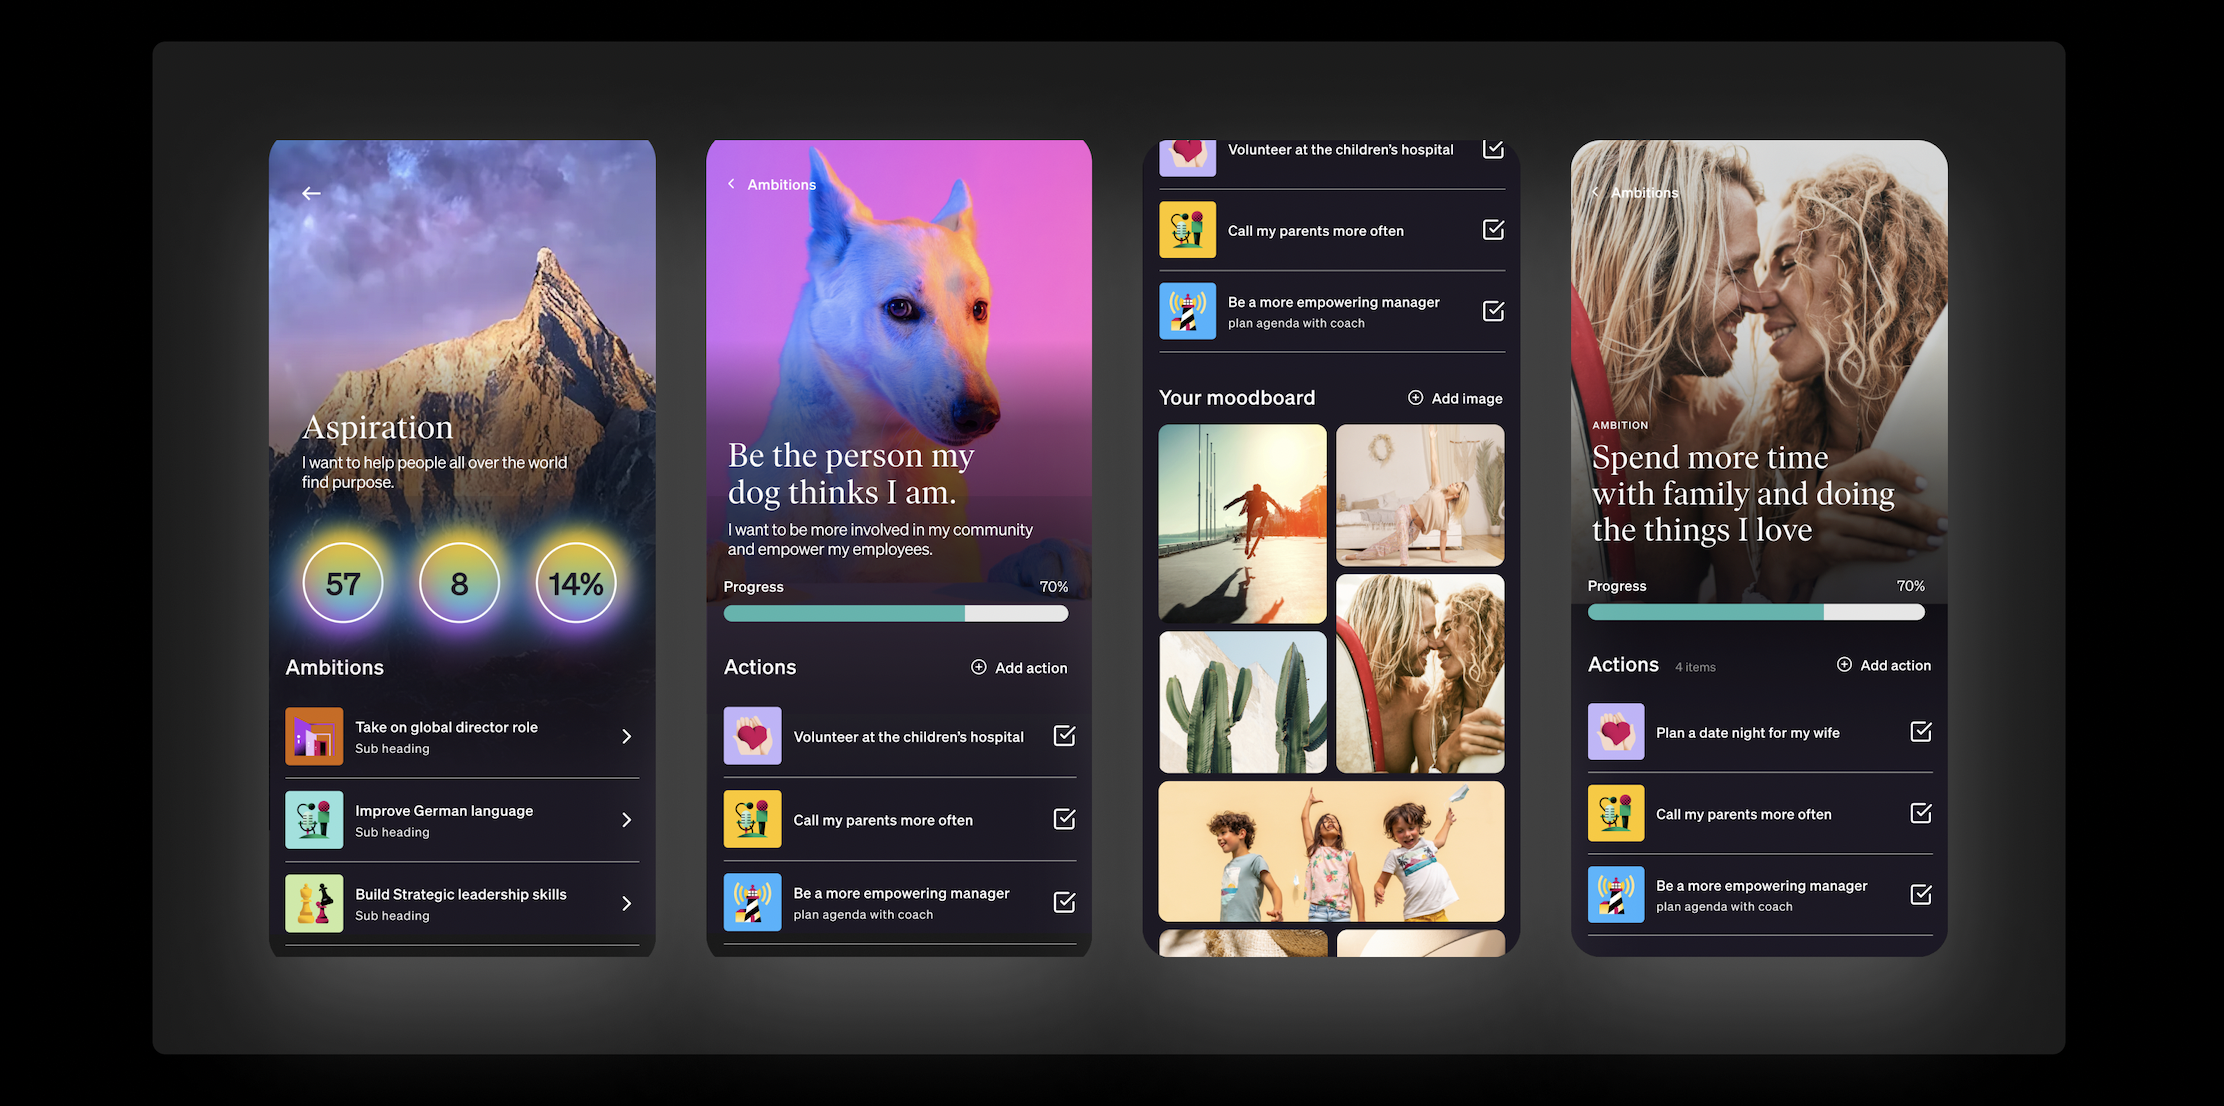This screenshot has height=1106, width=2224.
Task: Open Improve German language chevron arrow
Action: [x=627, y=820]
